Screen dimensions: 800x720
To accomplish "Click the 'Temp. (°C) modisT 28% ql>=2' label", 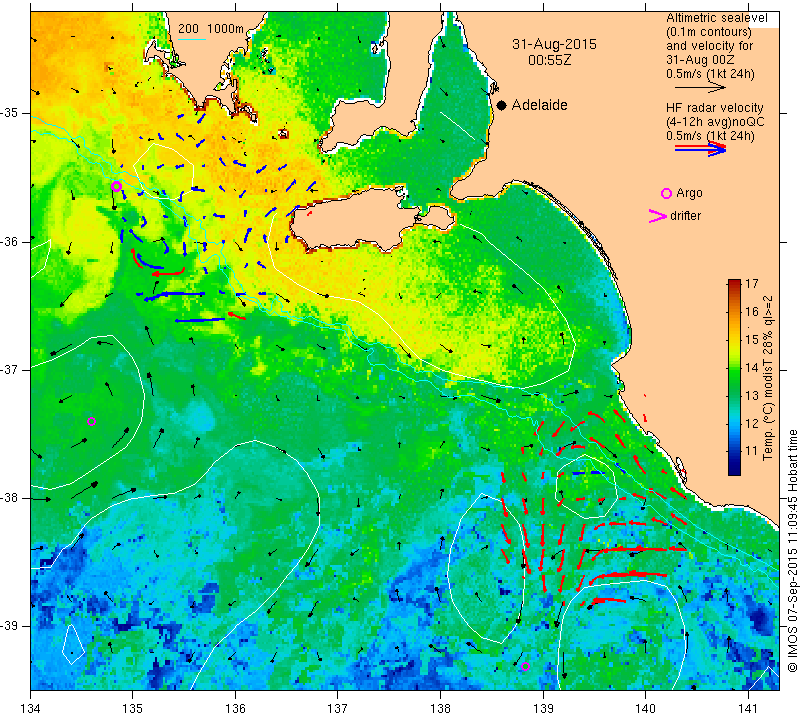I will click(x=768, y=378).
